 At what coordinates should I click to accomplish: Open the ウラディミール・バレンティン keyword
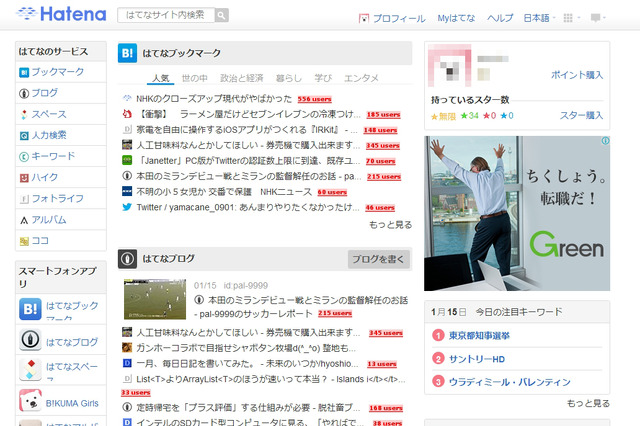click(509, 382)
